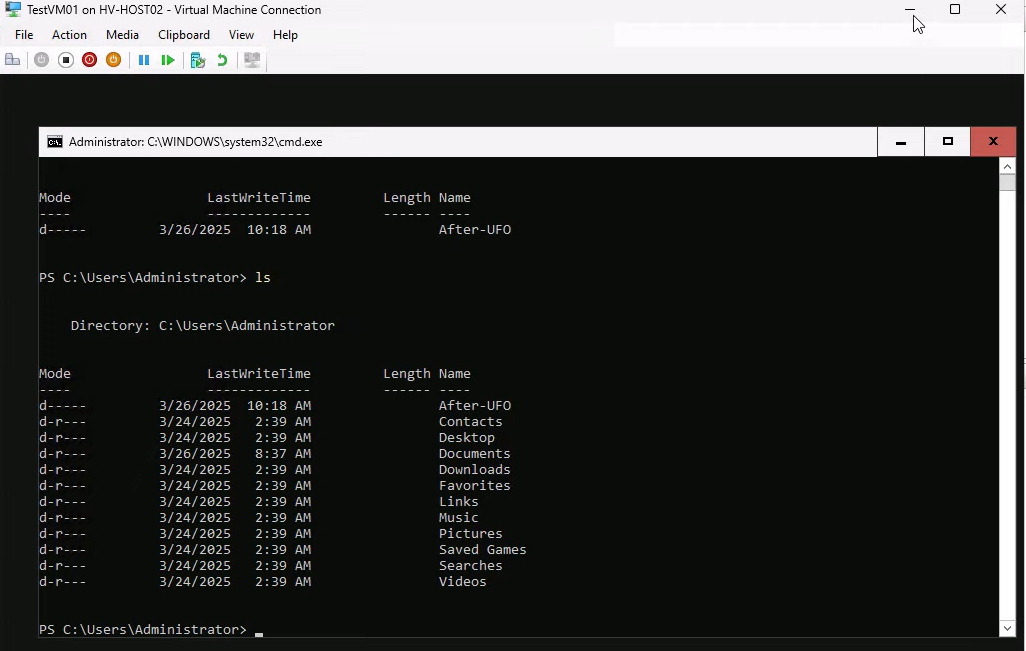Send Ctrl+Alt+Del using toolbar keys icon
Screen dimensions: 1026x651
click(12, 60)
